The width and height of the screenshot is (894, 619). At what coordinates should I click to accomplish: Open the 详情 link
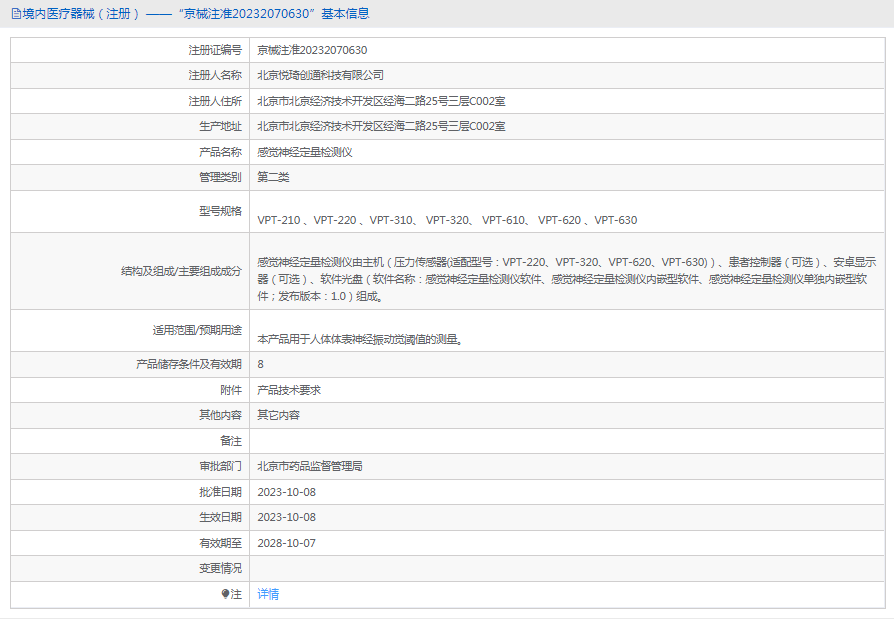click(268, 594)
